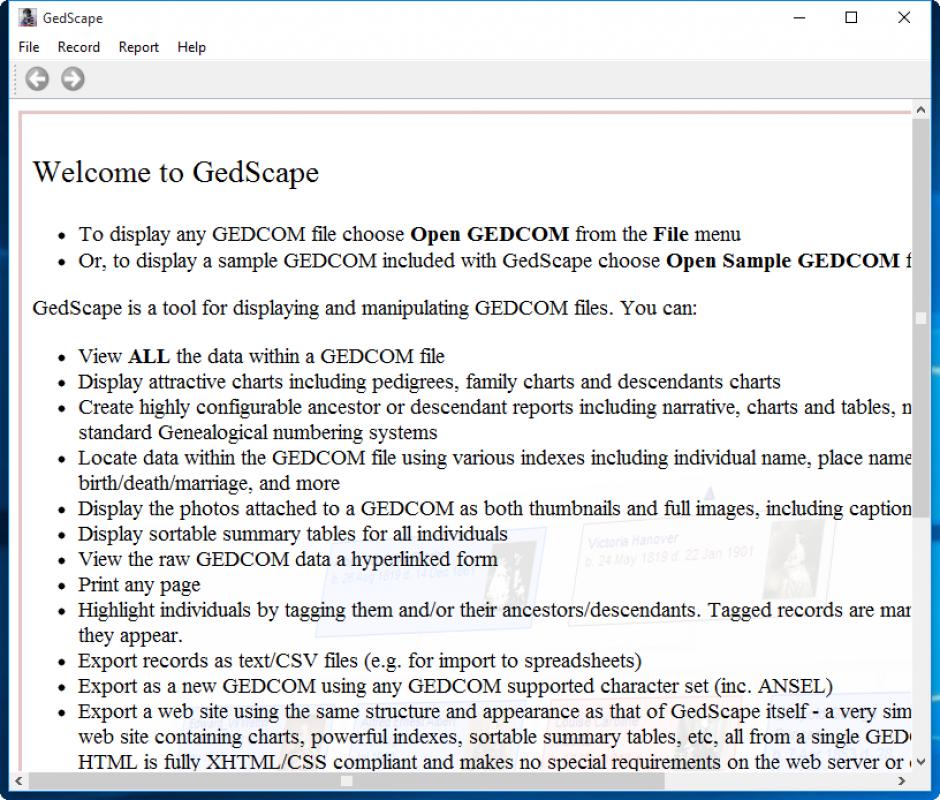Click 'Display attractive charts' bullet
The width and height of the screenshot is (940, 800).
pyautogui.click(x=429, y=382)
